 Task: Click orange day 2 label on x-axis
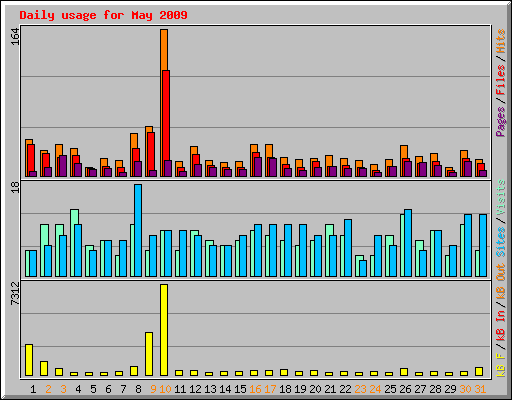[x=48, y=389]
